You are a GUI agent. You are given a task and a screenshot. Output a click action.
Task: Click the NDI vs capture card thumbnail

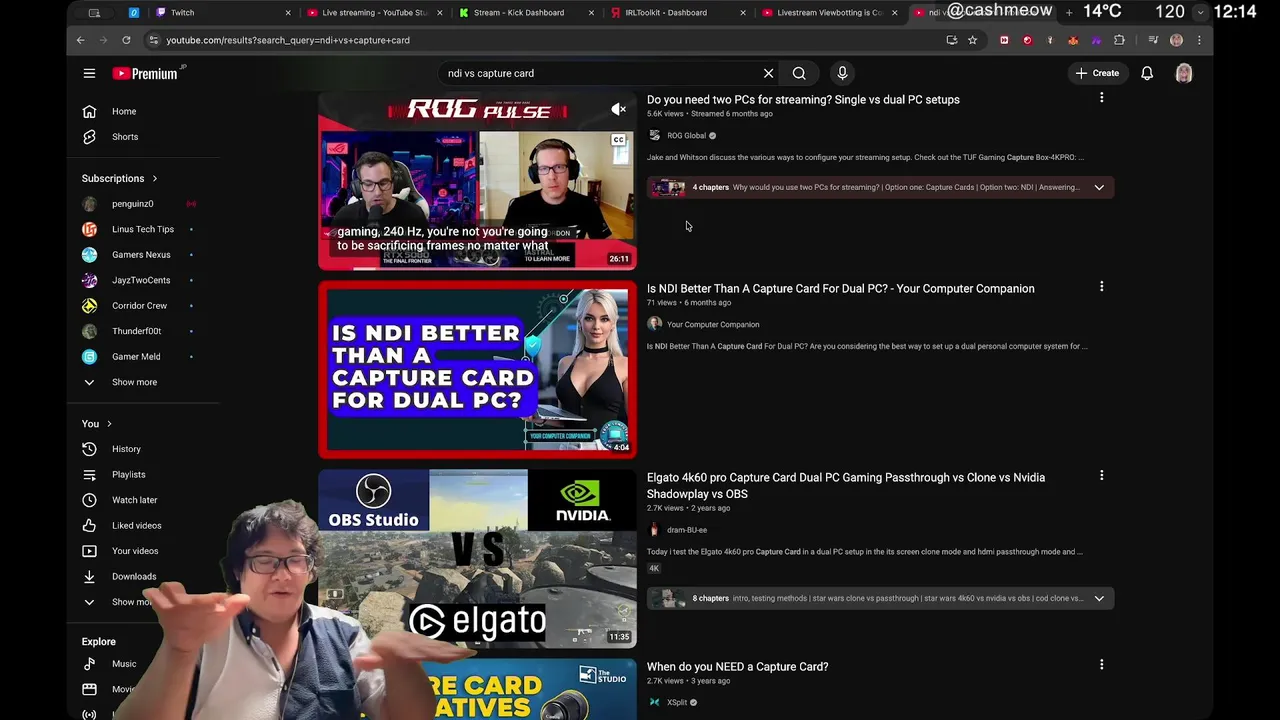coord(477,370)
